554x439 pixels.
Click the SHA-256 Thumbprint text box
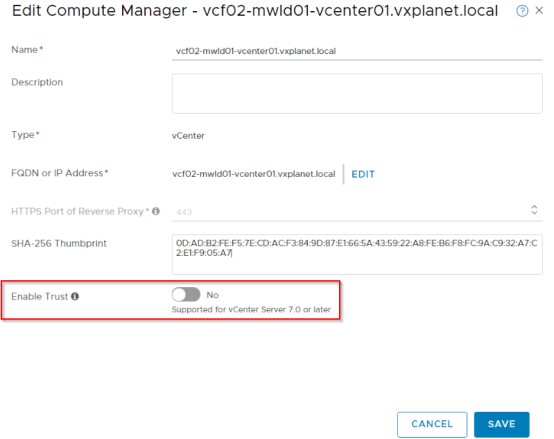point(357,254)
